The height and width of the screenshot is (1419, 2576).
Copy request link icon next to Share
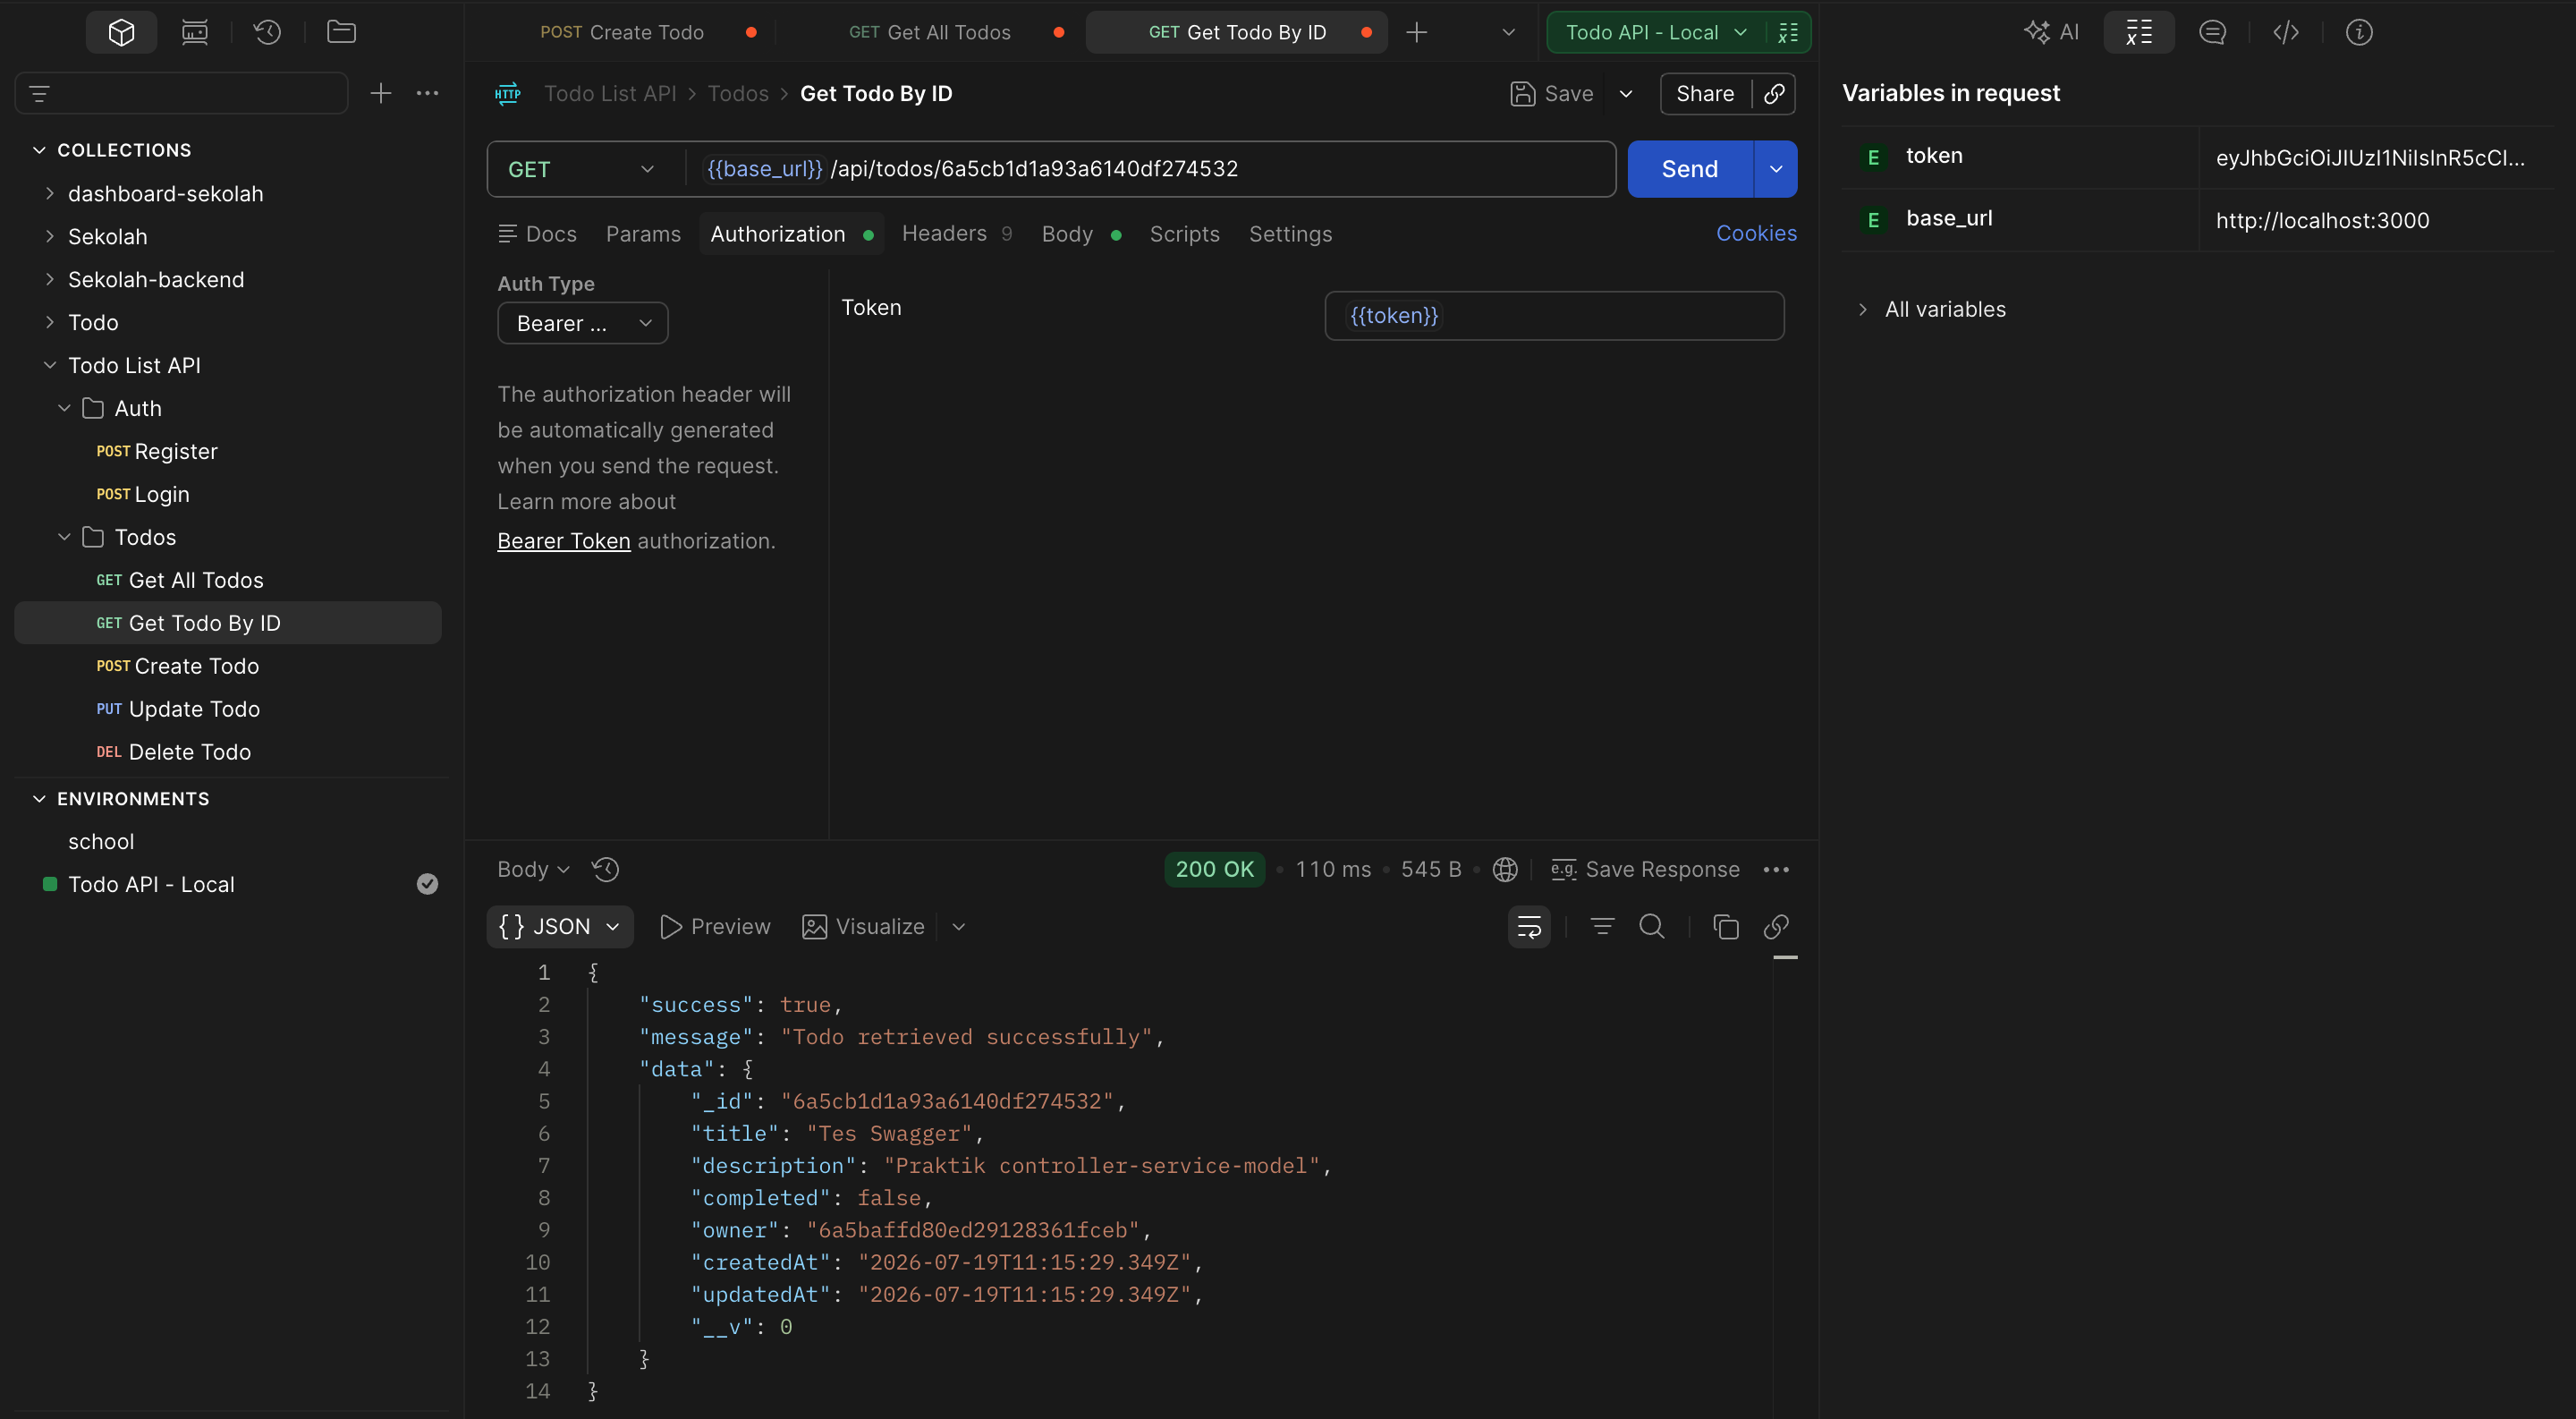pos(1775,94)
